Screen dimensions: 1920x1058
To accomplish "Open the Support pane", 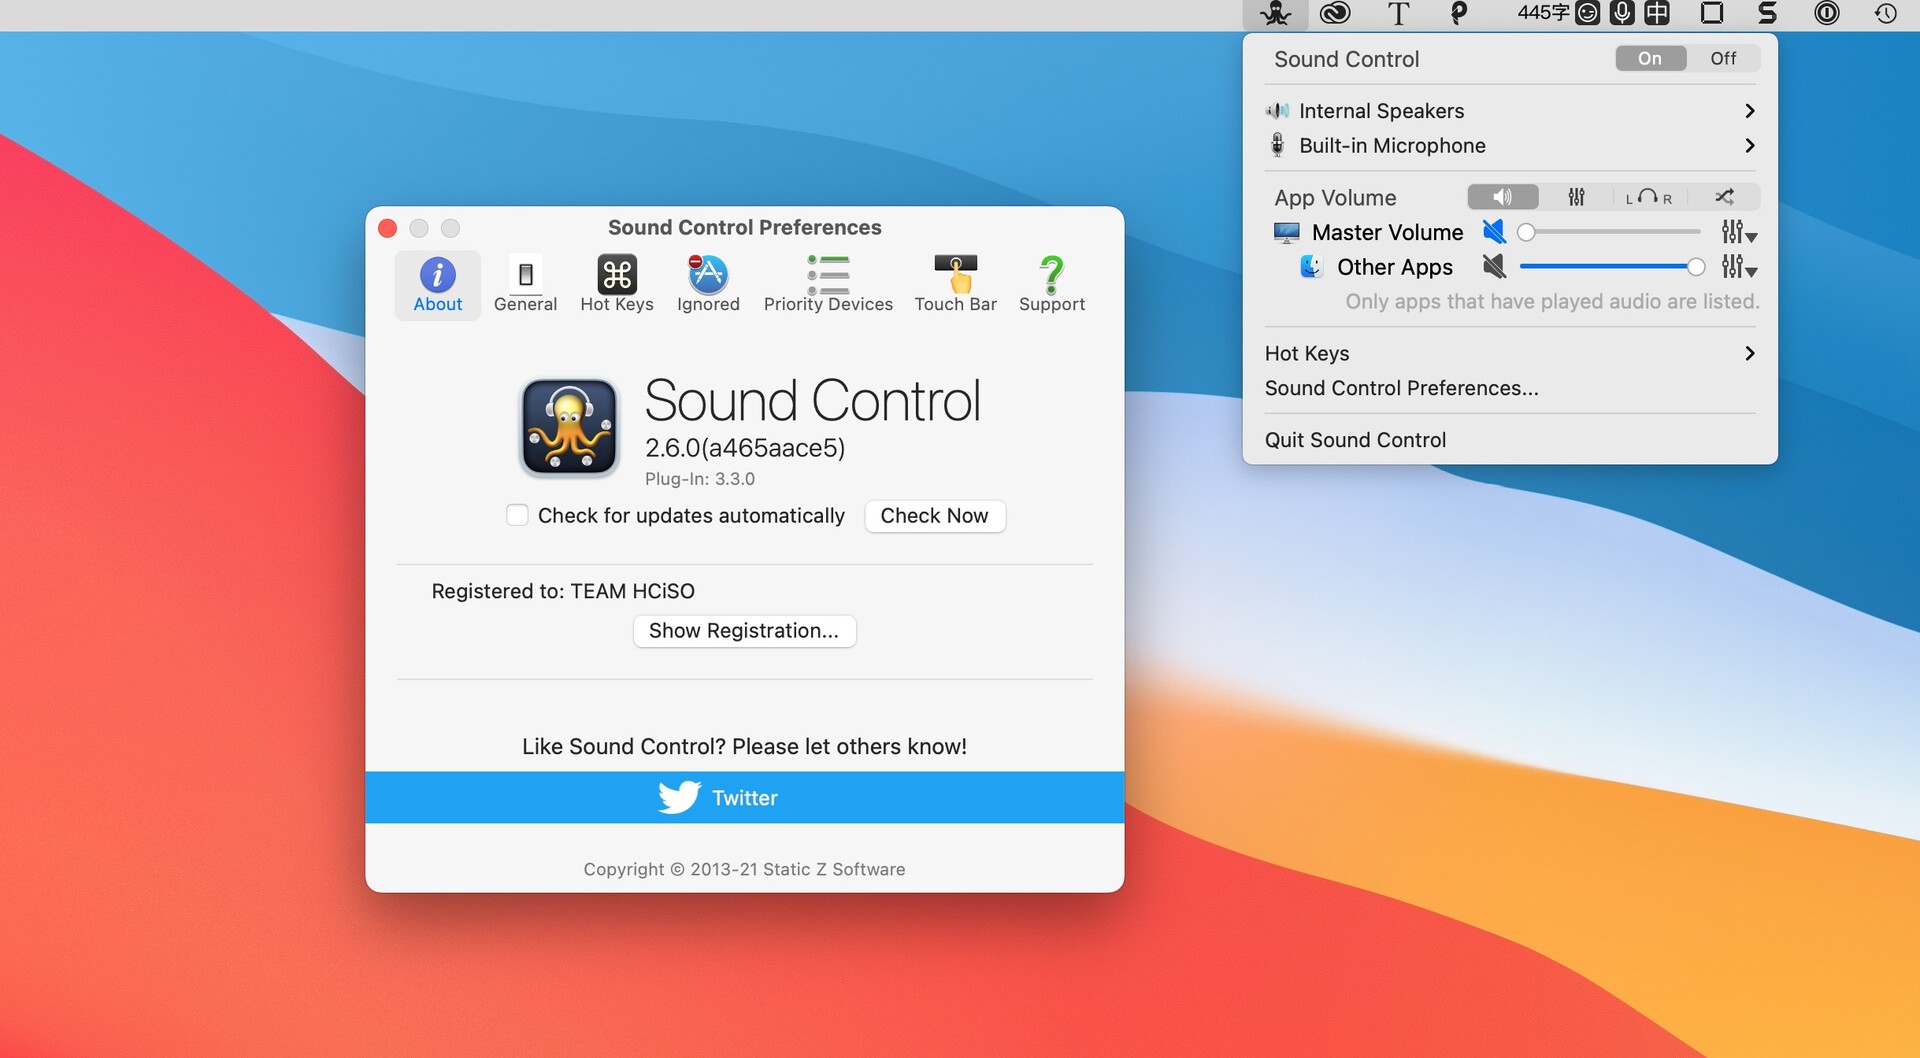I will 1051,283.
